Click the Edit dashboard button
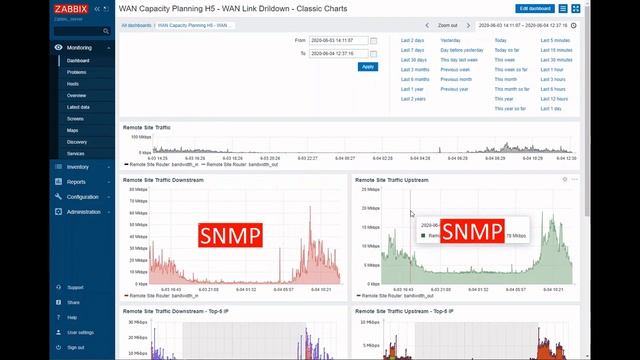 coord(535,9)
